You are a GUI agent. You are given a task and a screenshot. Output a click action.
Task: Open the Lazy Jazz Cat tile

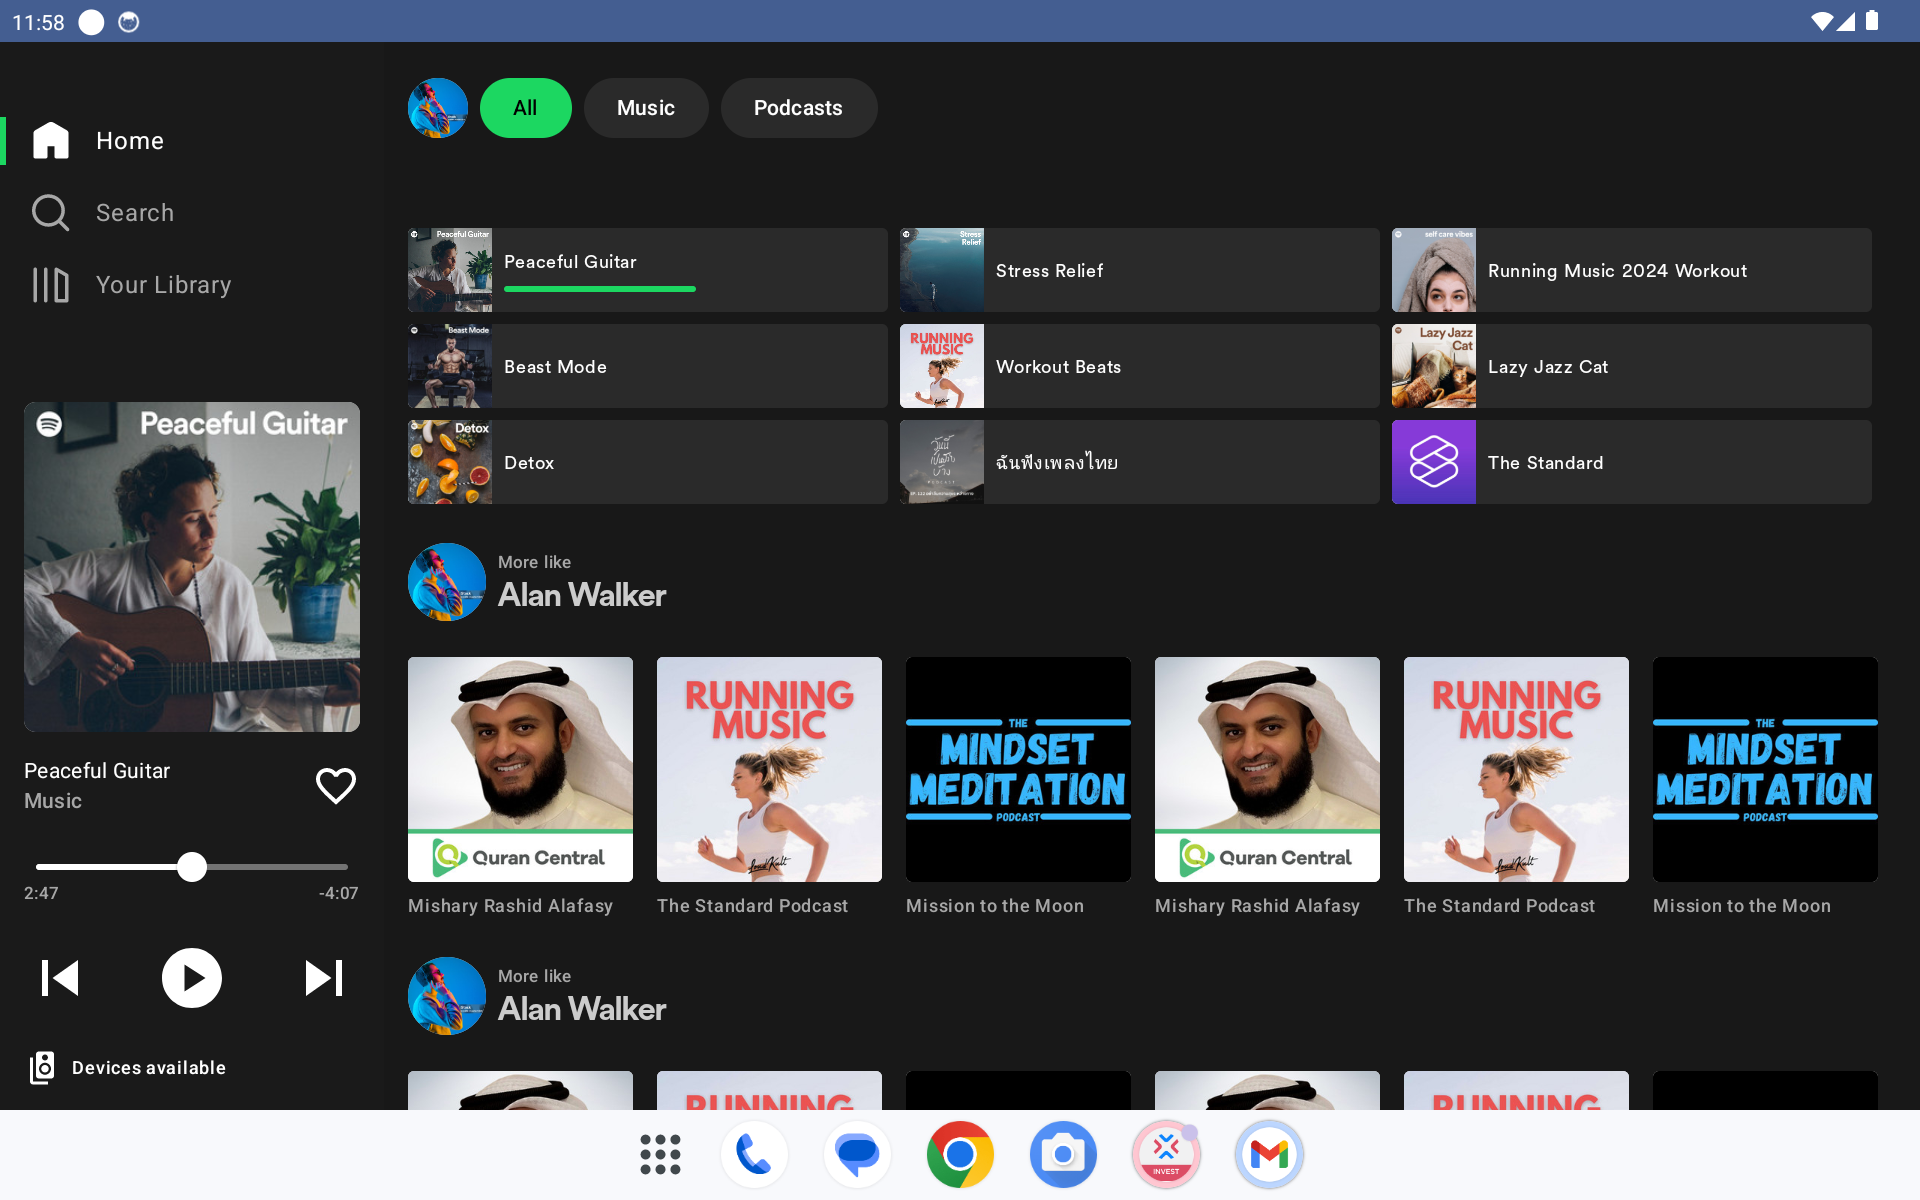coord(1631,366)
